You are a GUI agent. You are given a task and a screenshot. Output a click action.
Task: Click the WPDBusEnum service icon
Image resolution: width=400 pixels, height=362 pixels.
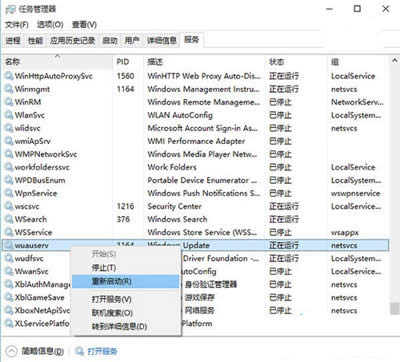(x=9, y=180)
